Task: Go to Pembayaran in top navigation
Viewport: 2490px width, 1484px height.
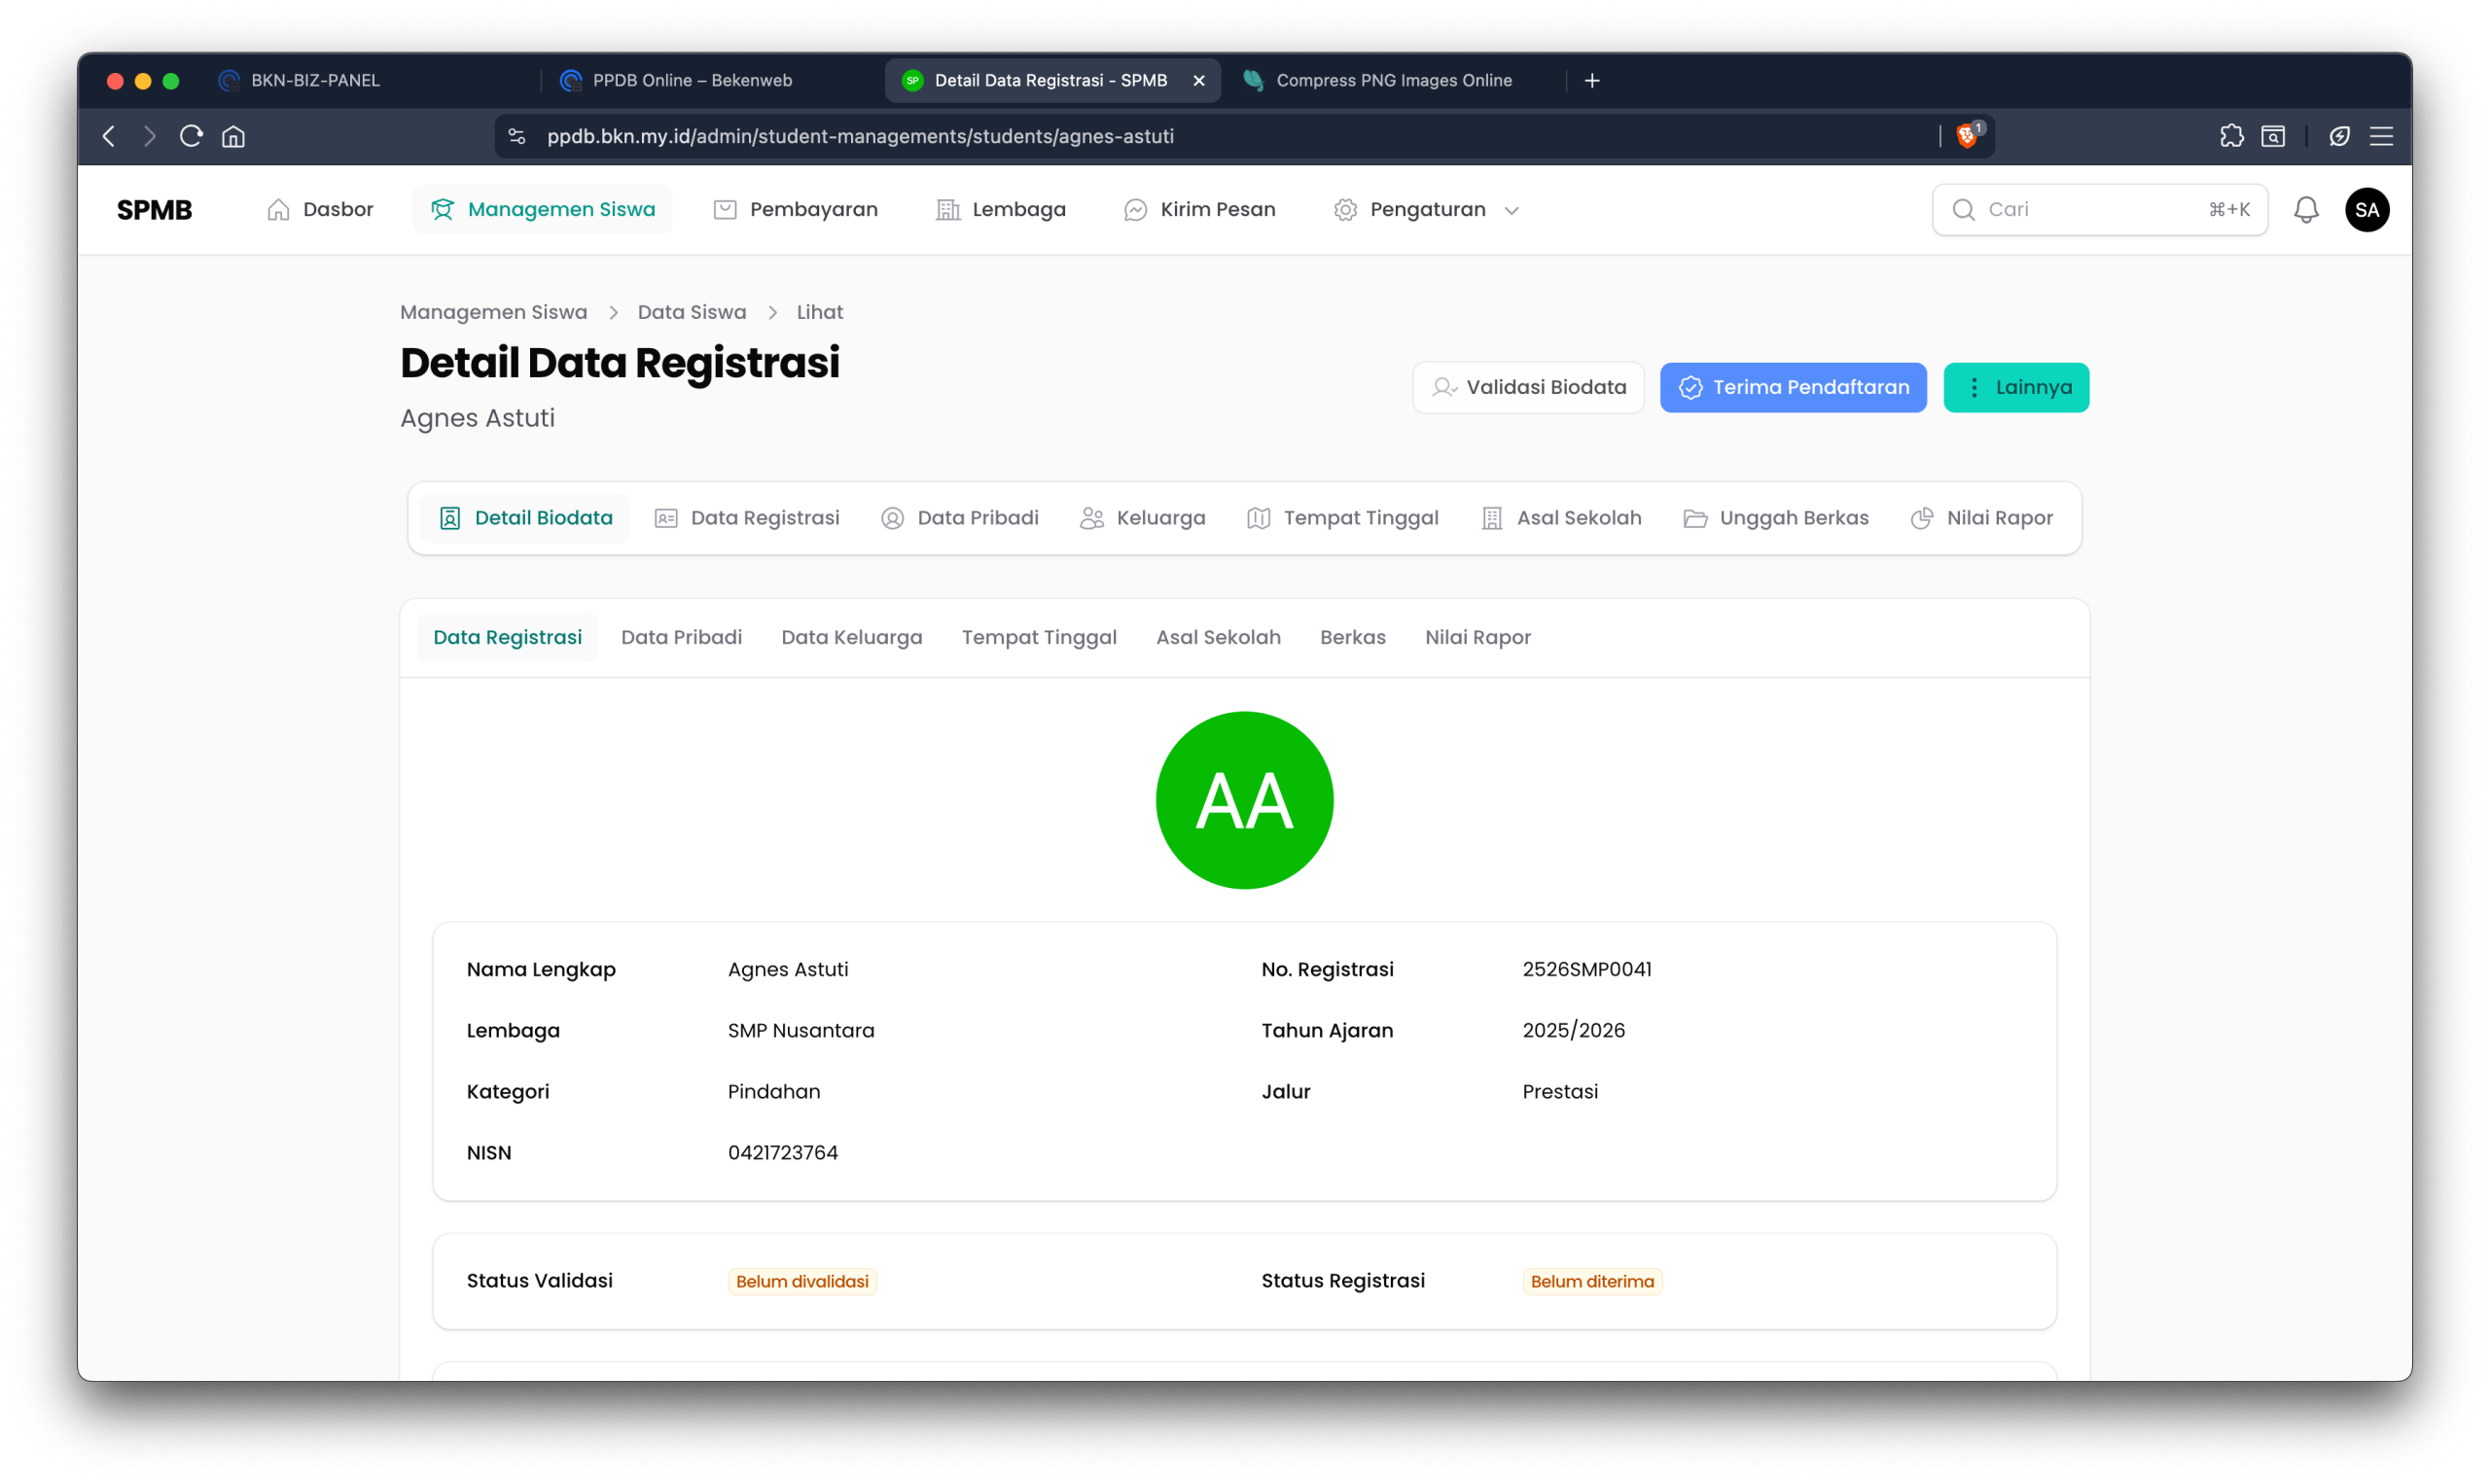Action: click(x=795, y=210)
